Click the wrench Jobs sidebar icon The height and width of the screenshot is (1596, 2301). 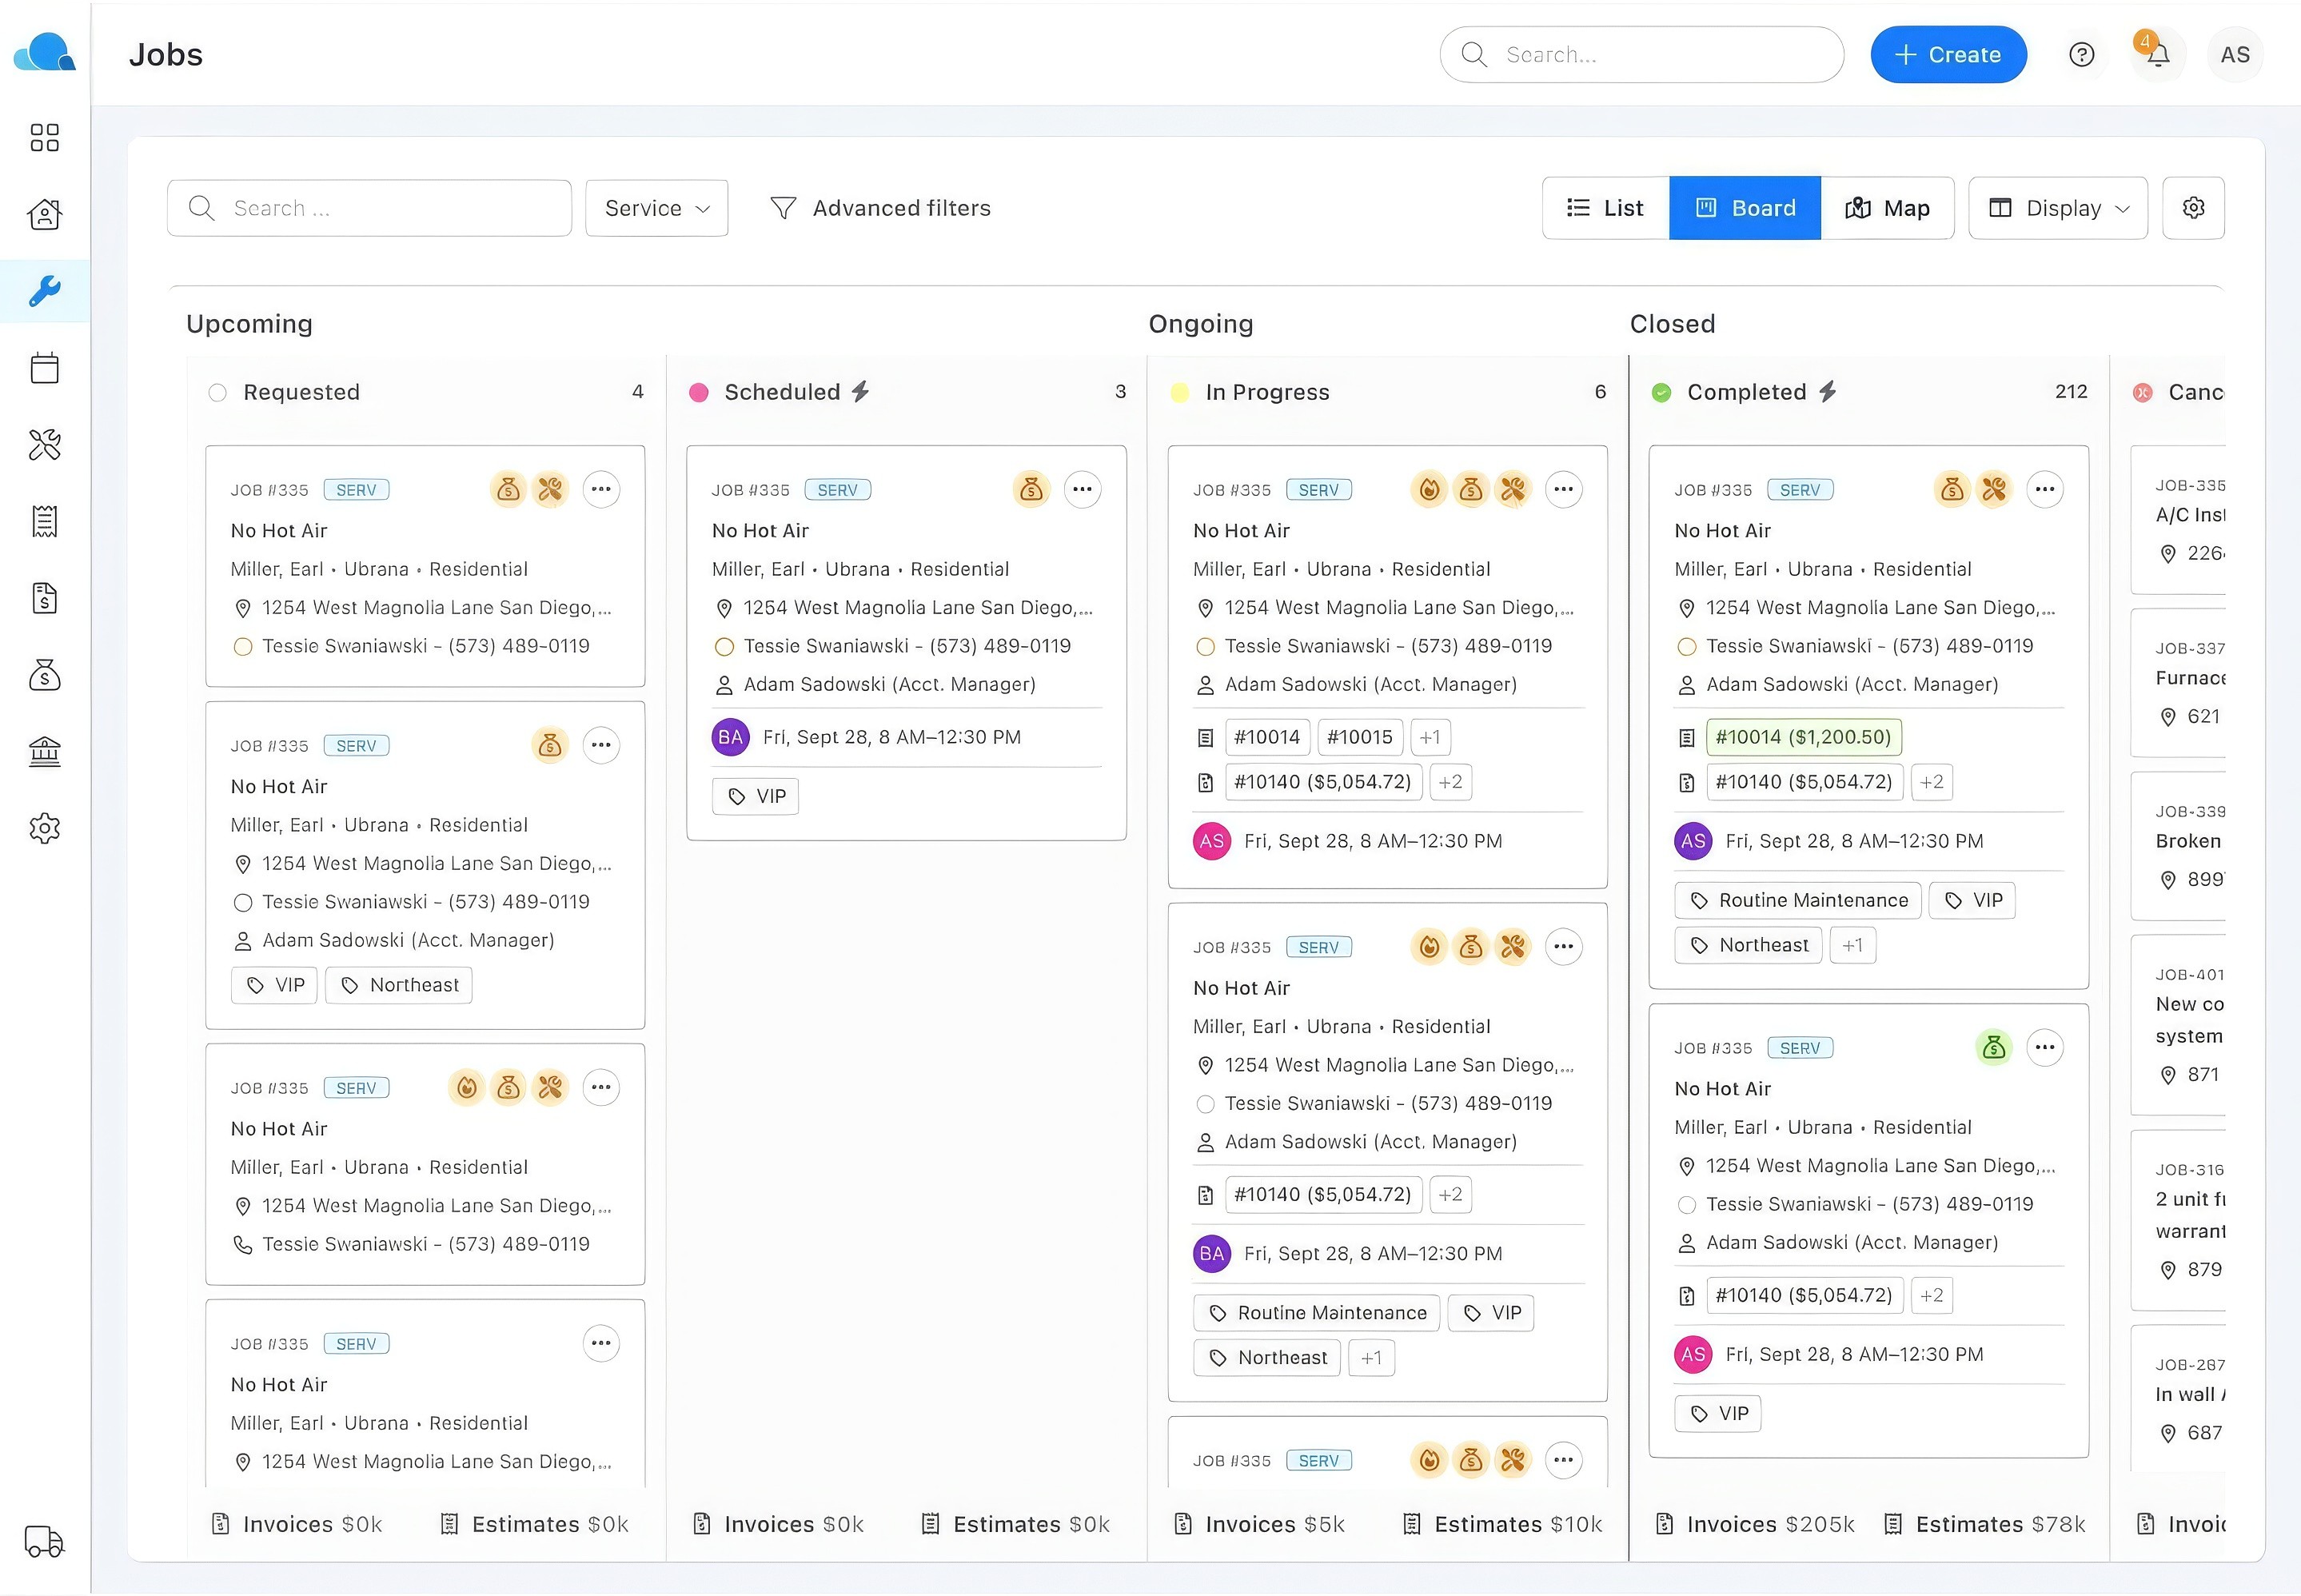(x=45, y=291)
